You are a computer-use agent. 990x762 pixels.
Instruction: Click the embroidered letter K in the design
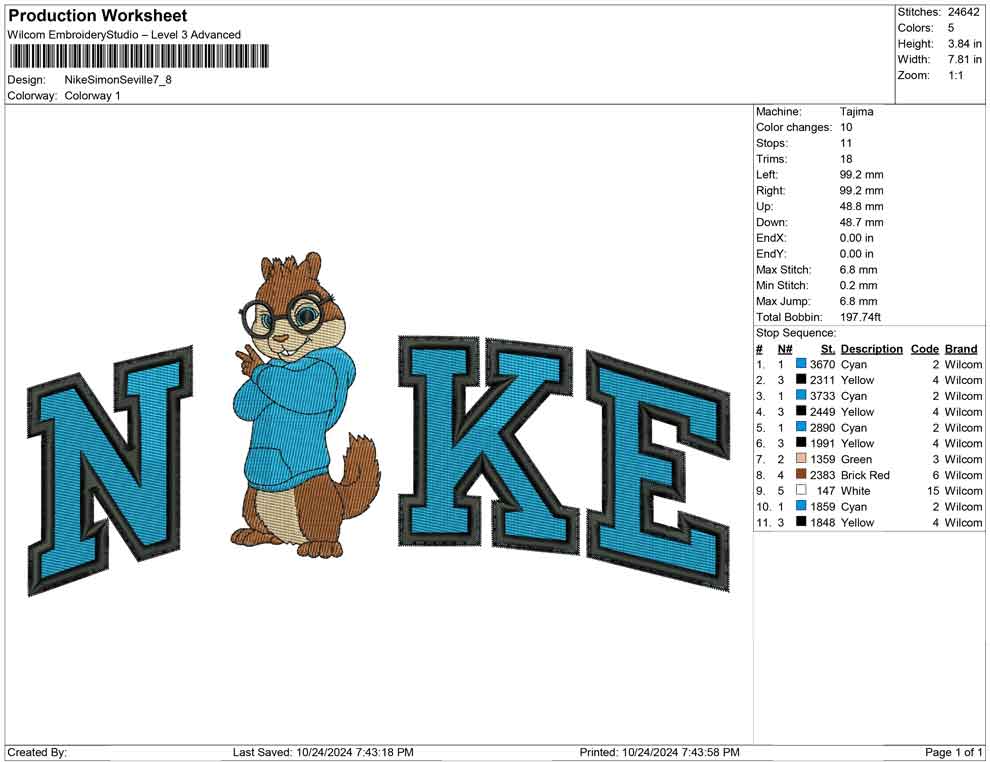(x=488, y=445)
